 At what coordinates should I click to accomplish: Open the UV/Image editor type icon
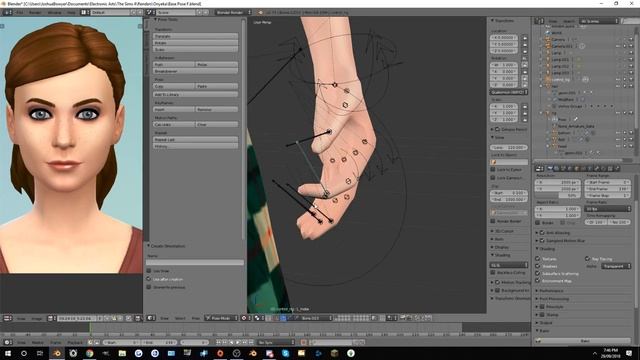point(7,318)
